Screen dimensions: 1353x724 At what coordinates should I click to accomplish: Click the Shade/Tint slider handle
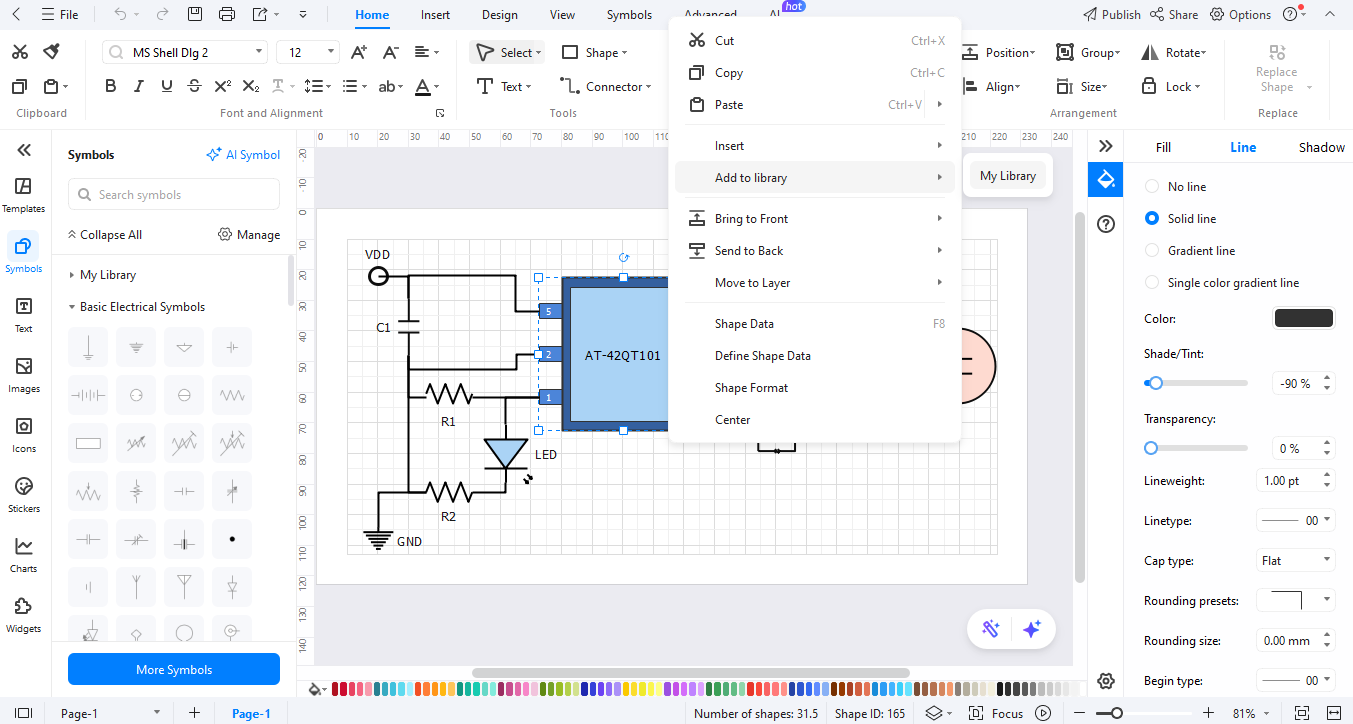coord(1156,383)
